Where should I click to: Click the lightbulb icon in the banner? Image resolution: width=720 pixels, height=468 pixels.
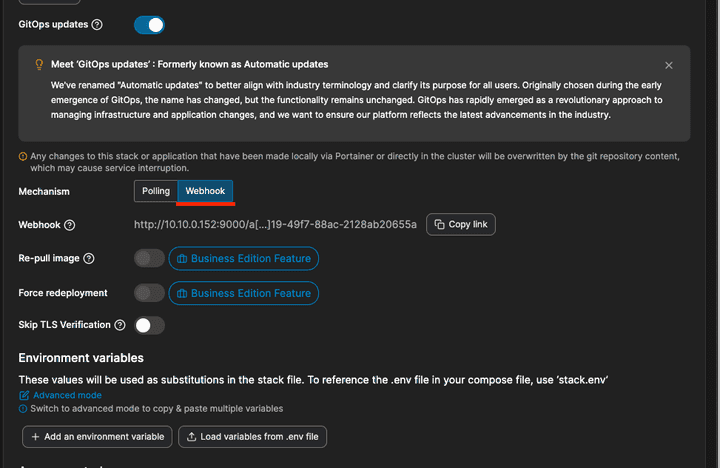click(x=39, y=65)
